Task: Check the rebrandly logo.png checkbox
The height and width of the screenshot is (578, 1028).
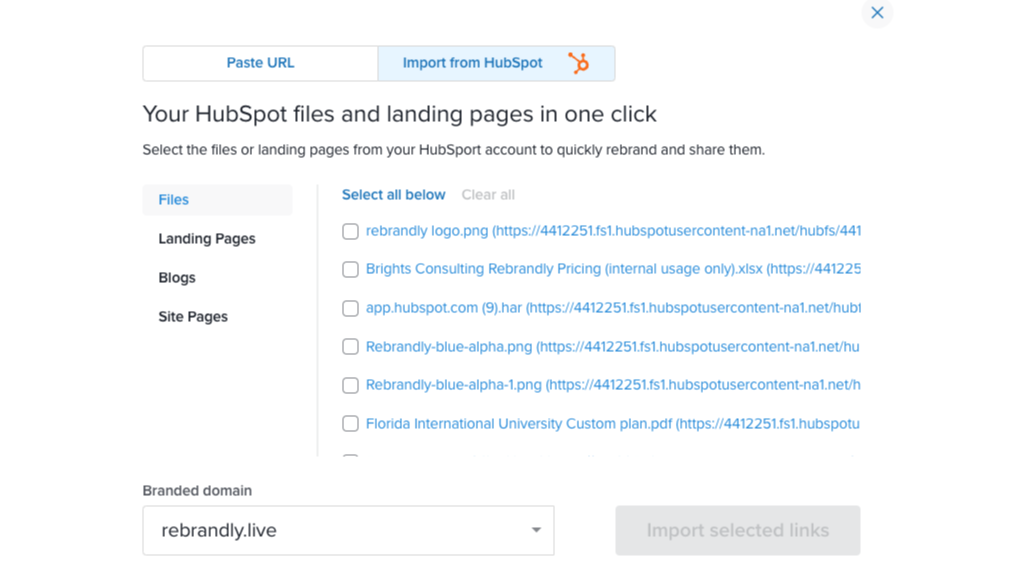Action: coord(350,231)
